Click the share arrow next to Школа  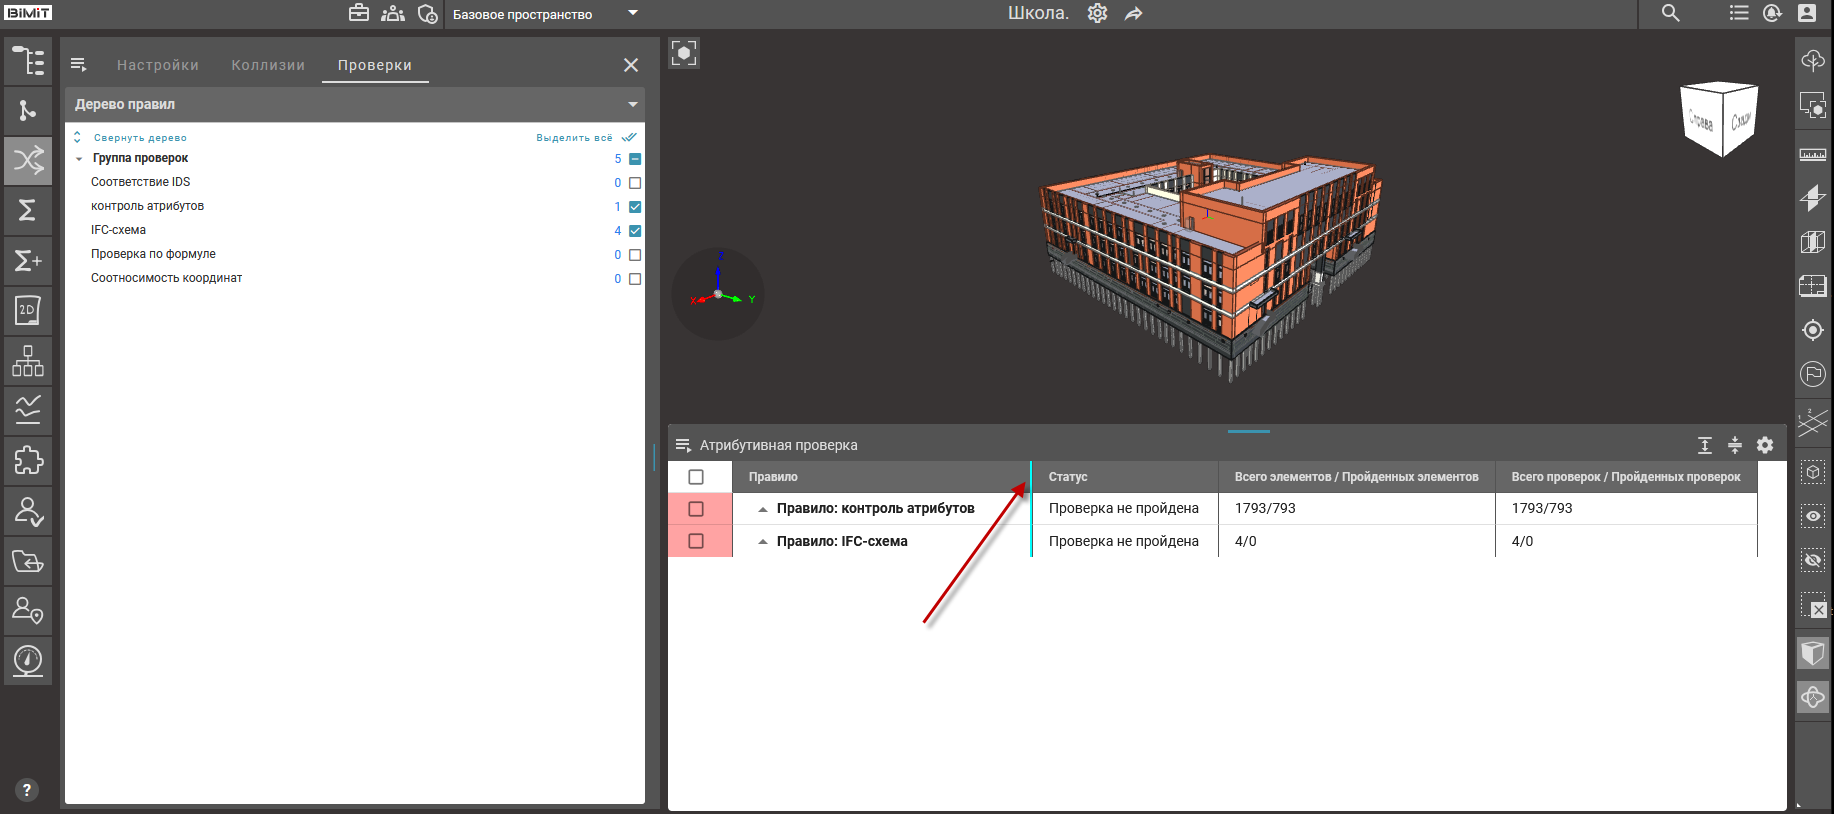tap(1133, 14)
